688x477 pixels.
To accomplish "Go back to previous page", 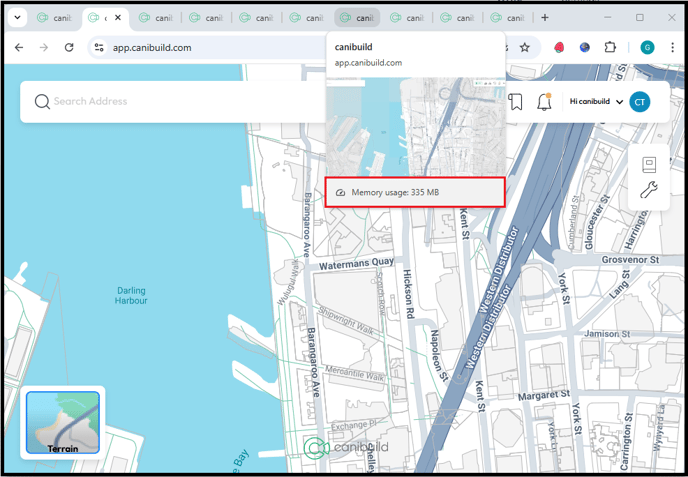I will pos(19,47).
